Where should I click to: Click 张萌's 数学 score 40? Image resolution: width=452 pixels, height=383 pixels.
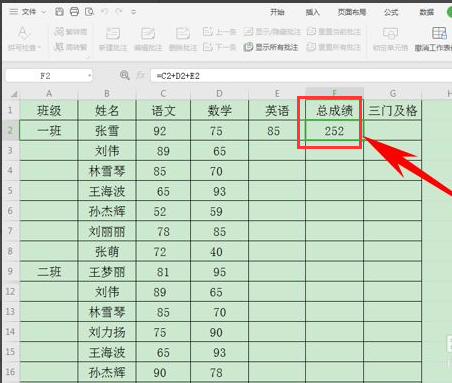(x=219, y=251)
